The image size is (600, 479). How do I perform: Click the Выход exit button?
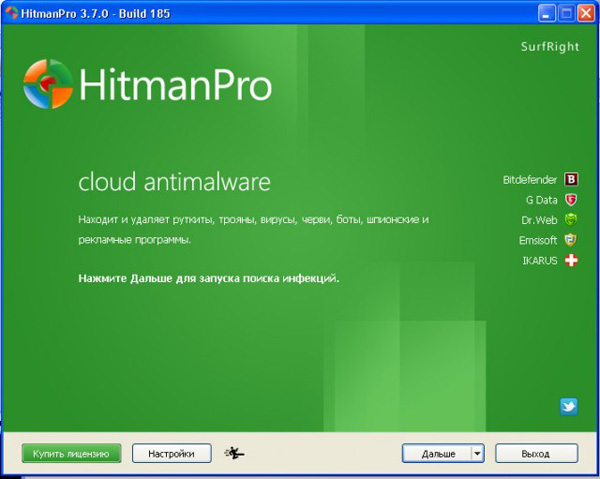pos(536,453)
